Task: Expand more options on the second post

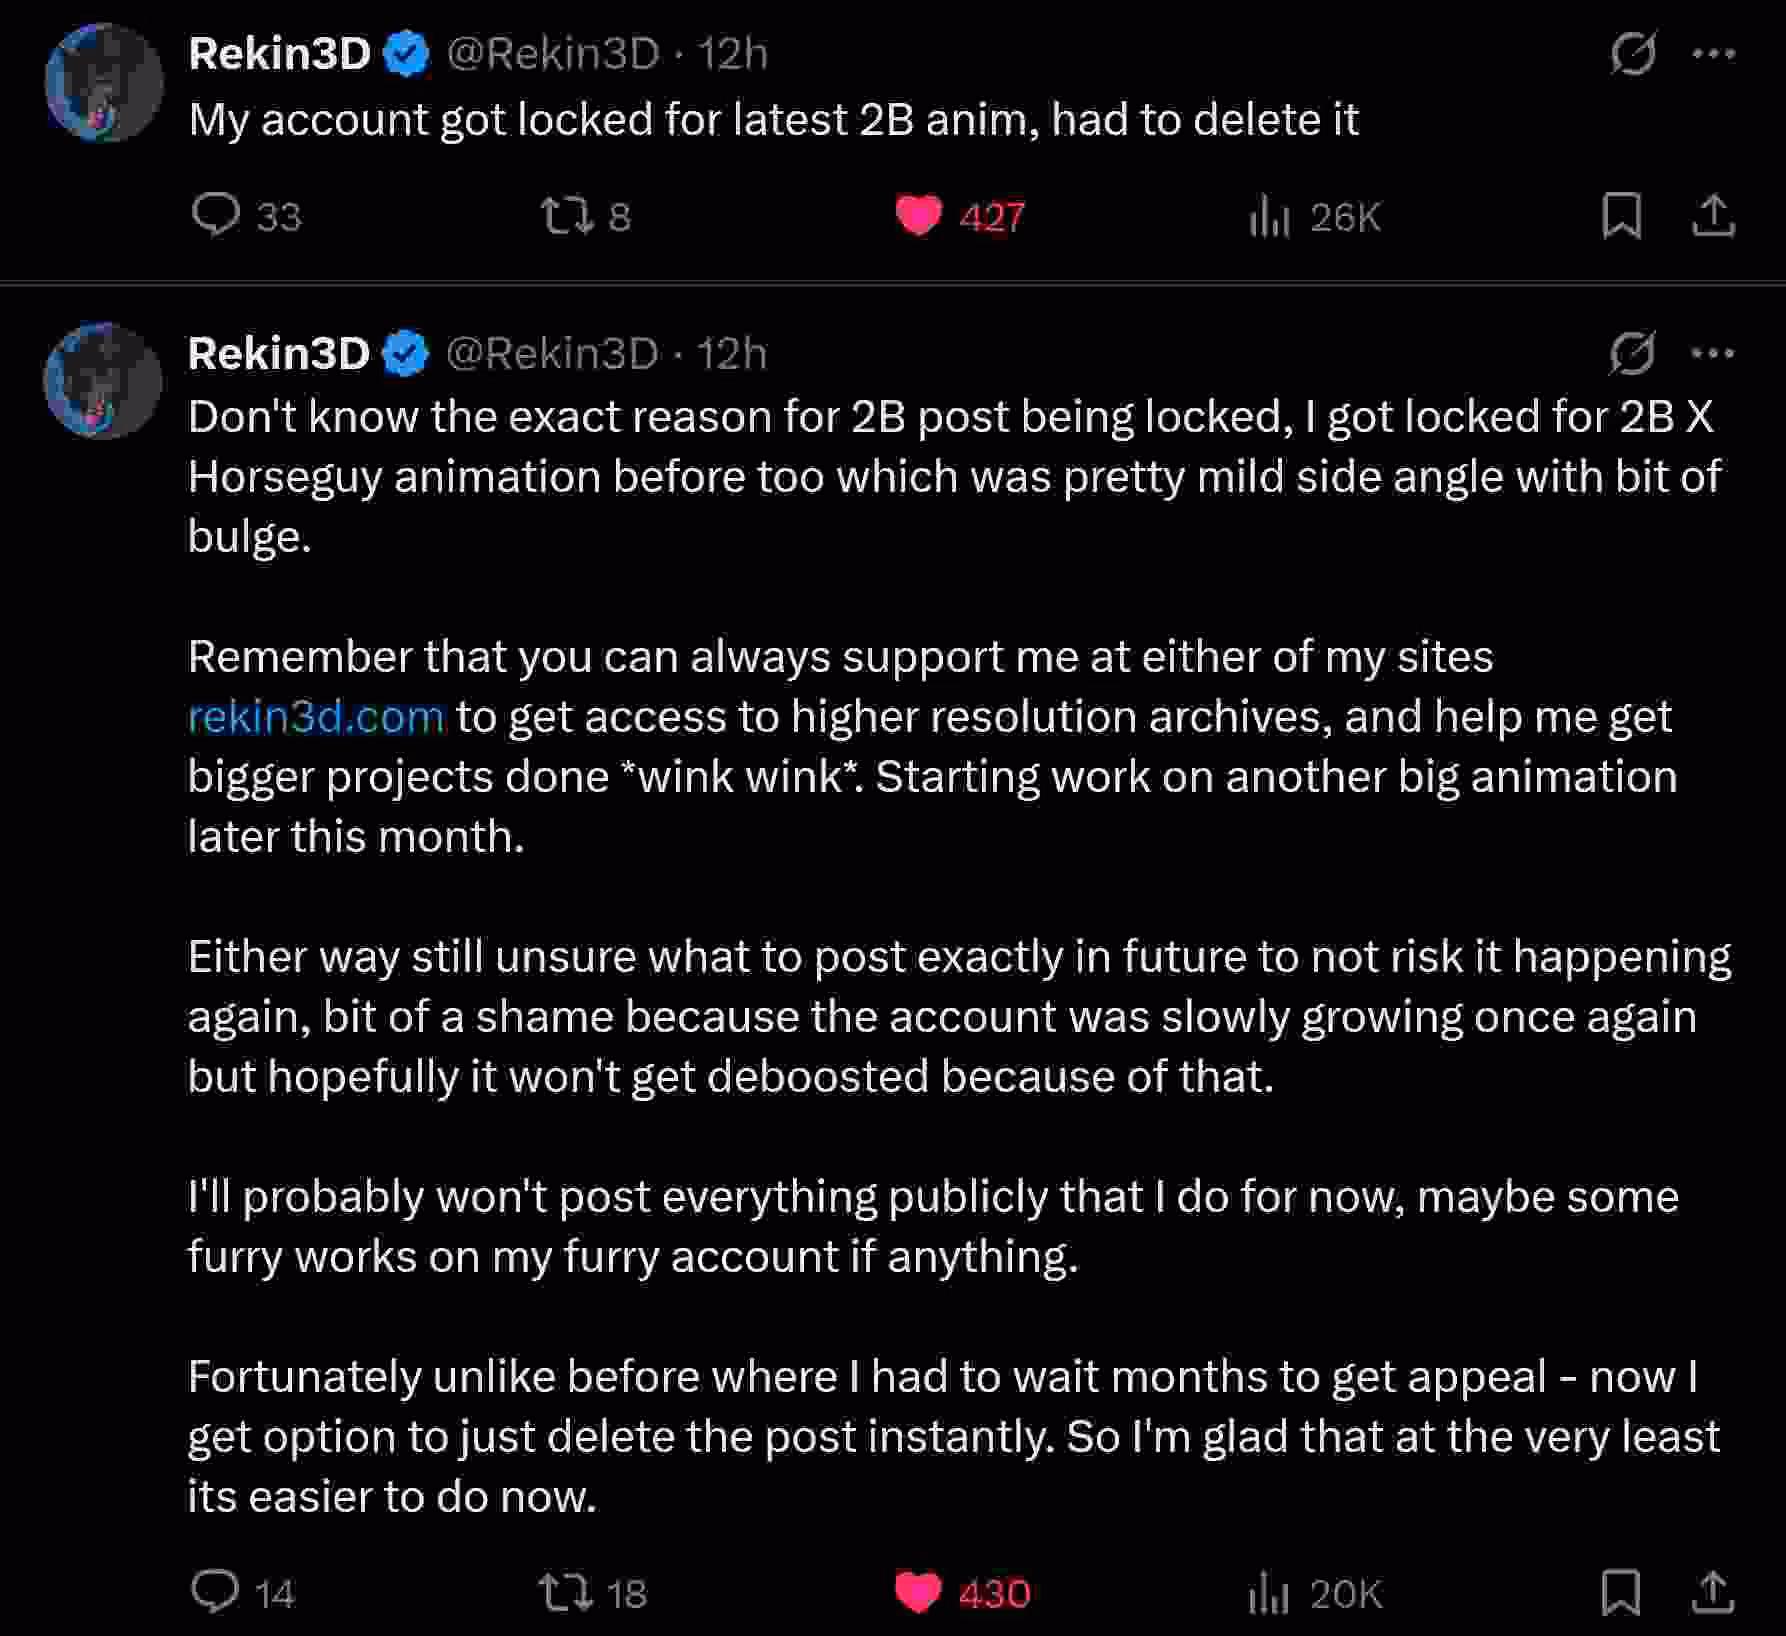Action: (1713, 353)
